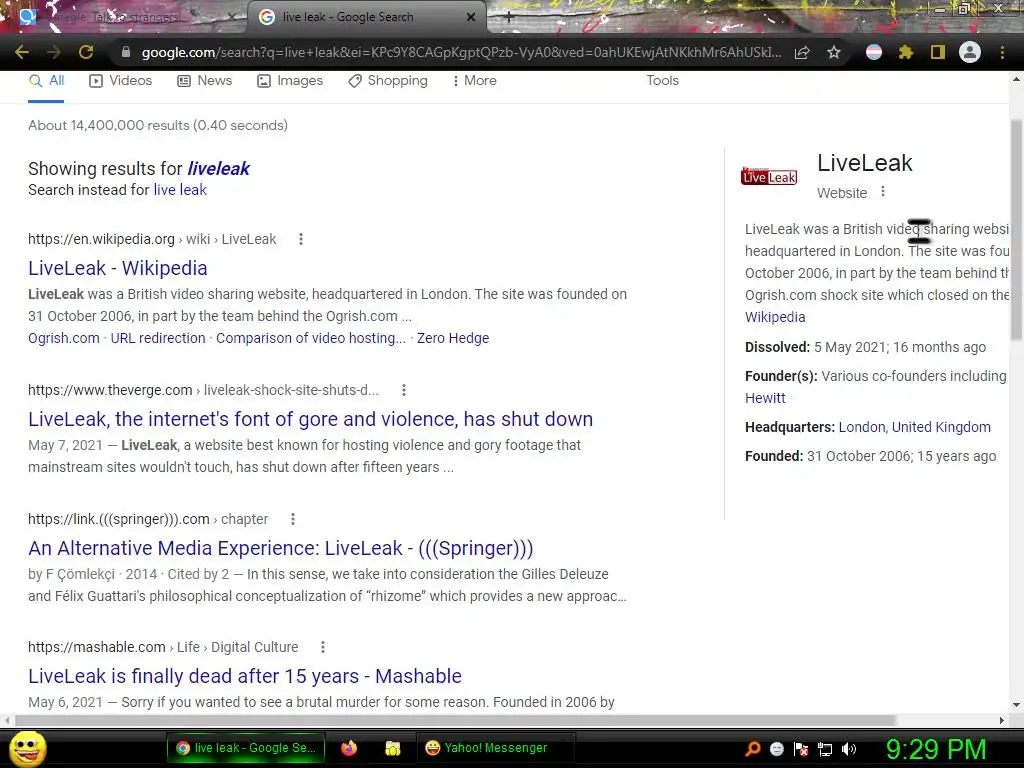Switch to Shopping results
Viewport: 1024px width, 768px height.
pos(388,80)
